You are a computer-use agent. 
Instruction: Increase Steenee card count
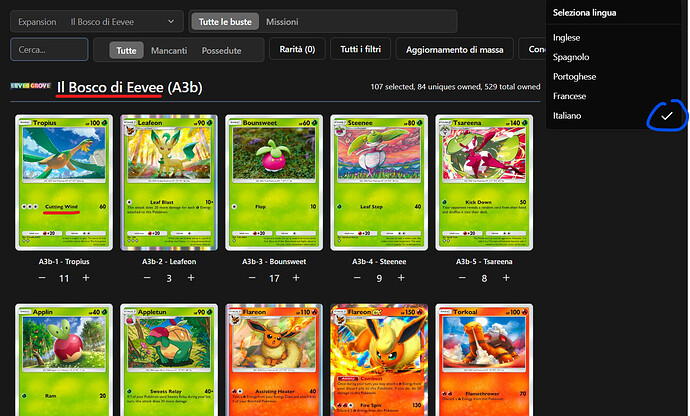click(401, 278)
